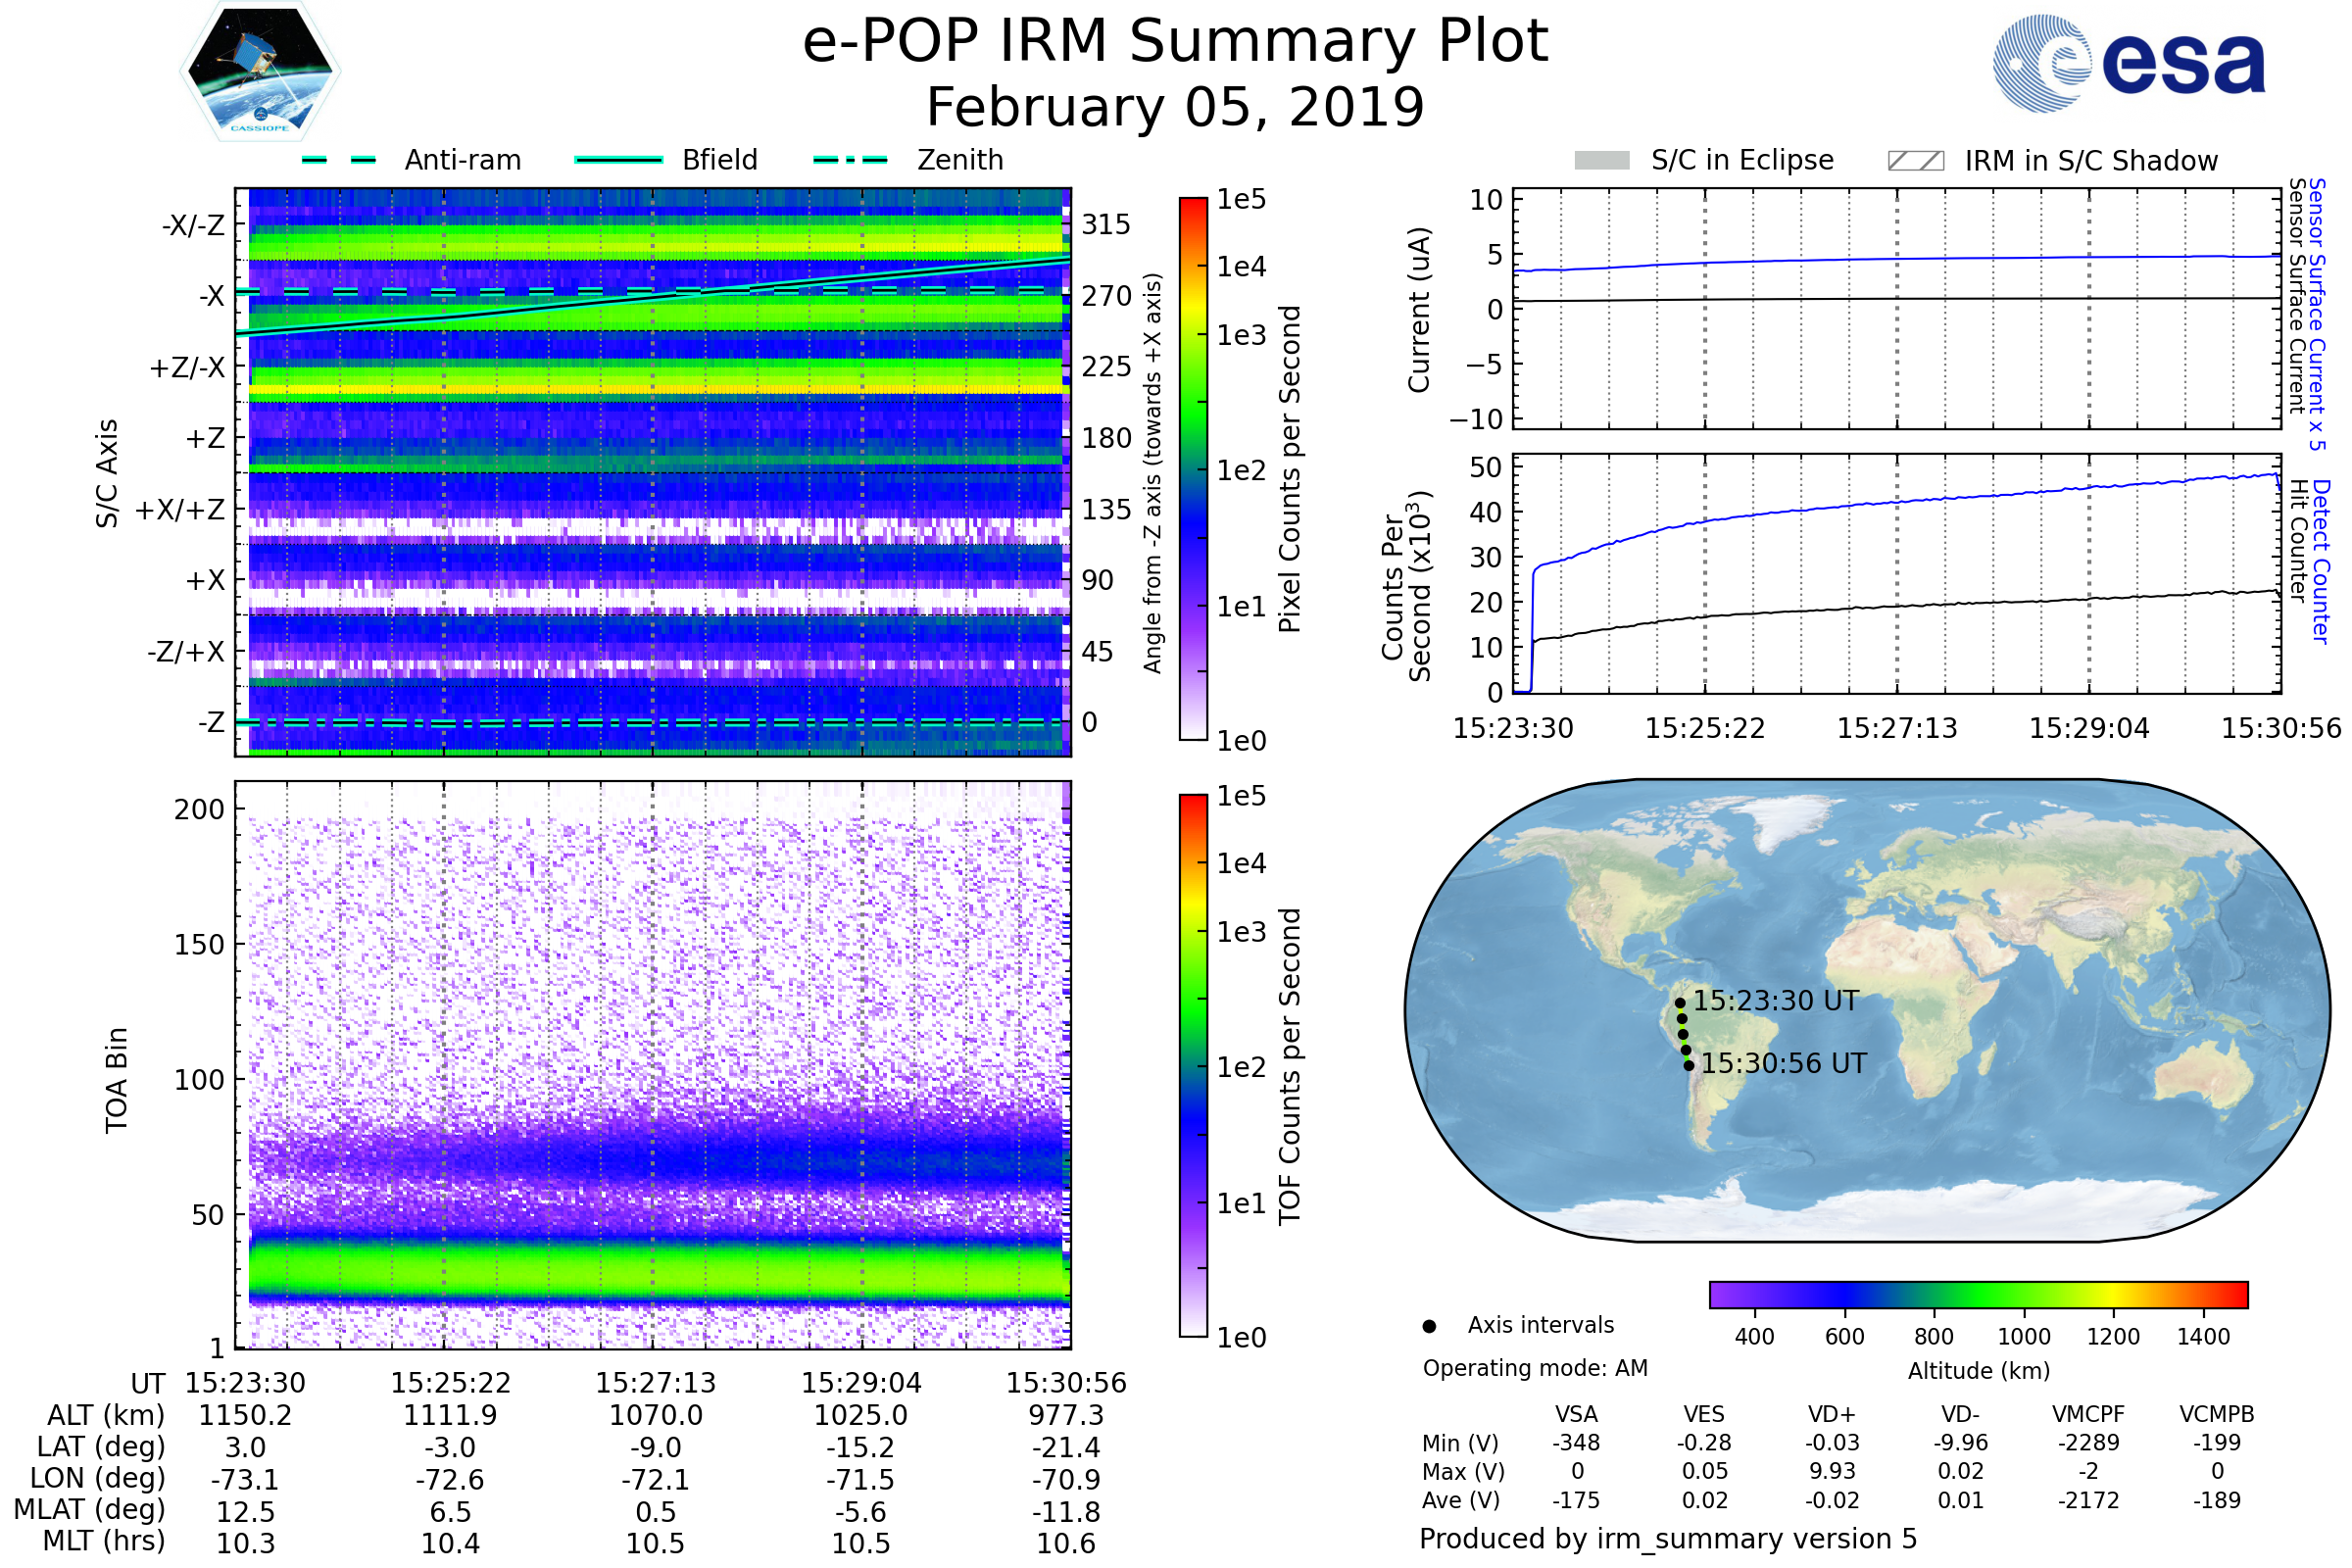Click the Pixel Counts per Second colorbar
This screenshot has width=2352, height=1568.
coord(1193,469)
